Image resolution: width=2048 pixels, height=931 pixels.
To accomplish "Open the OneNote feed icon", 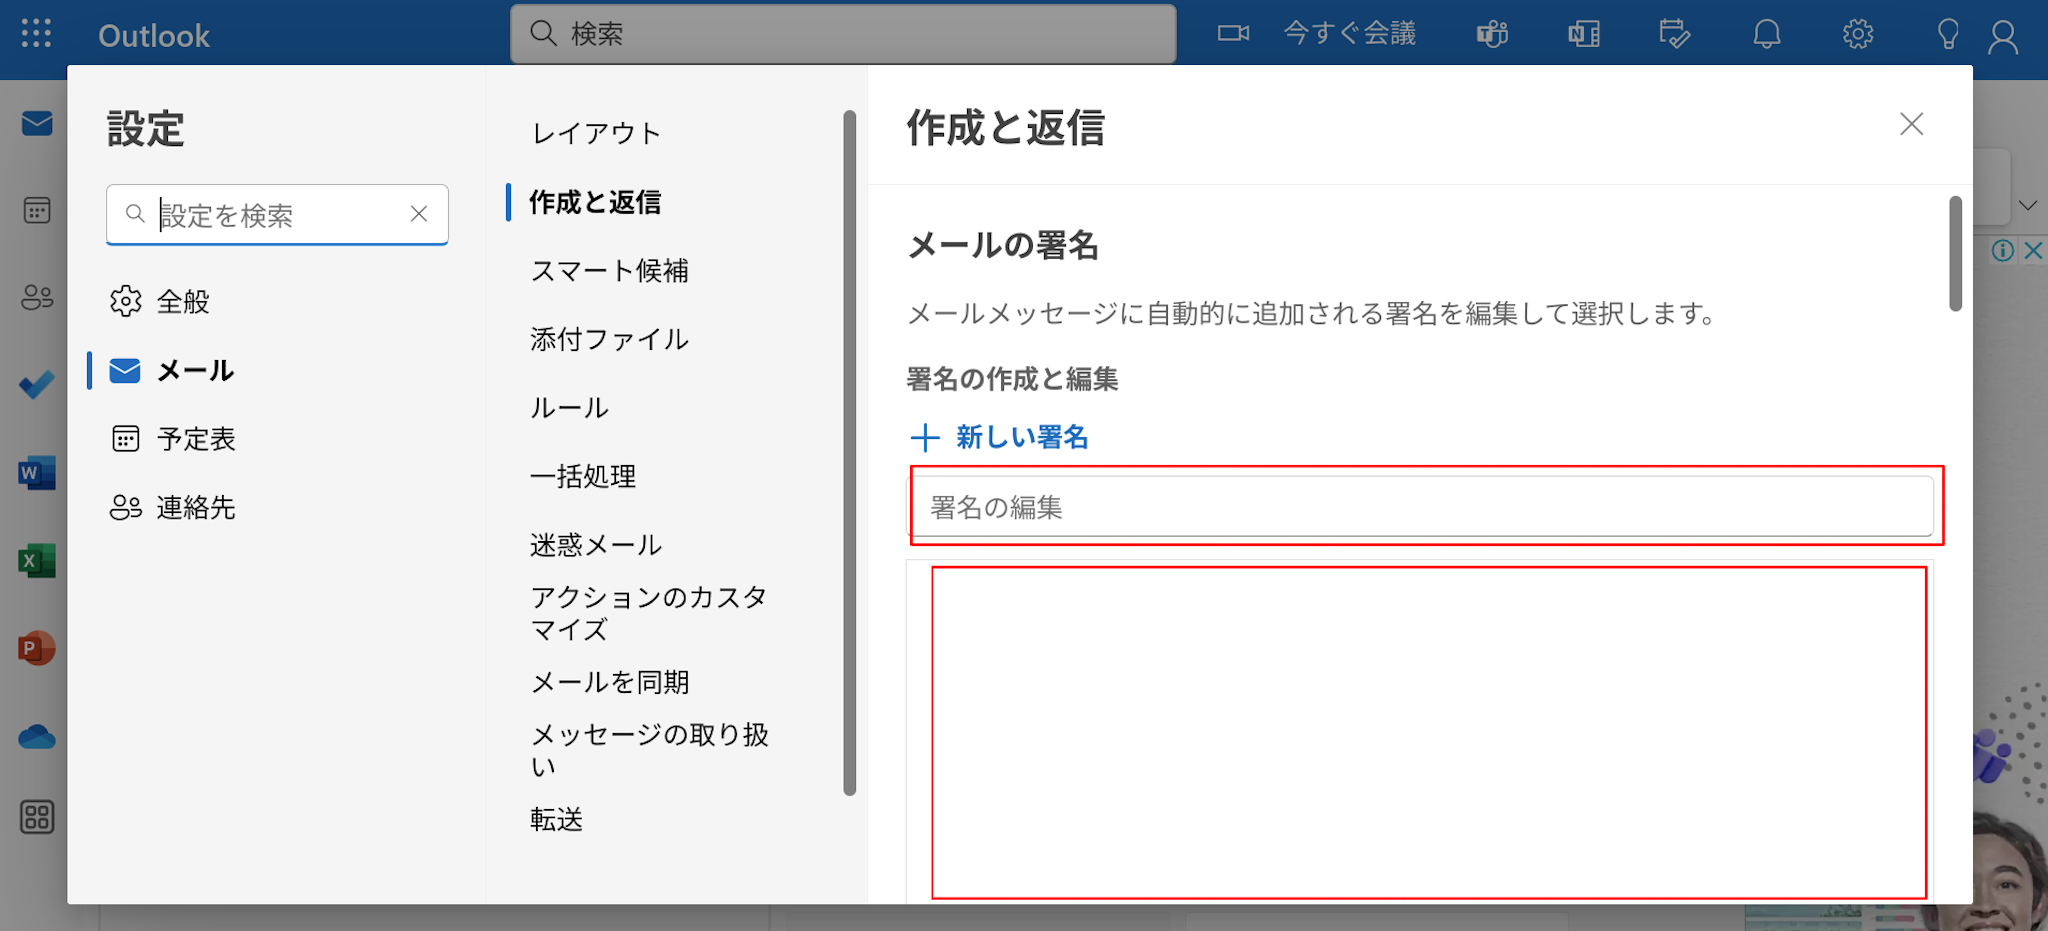I will point(1583,34).
